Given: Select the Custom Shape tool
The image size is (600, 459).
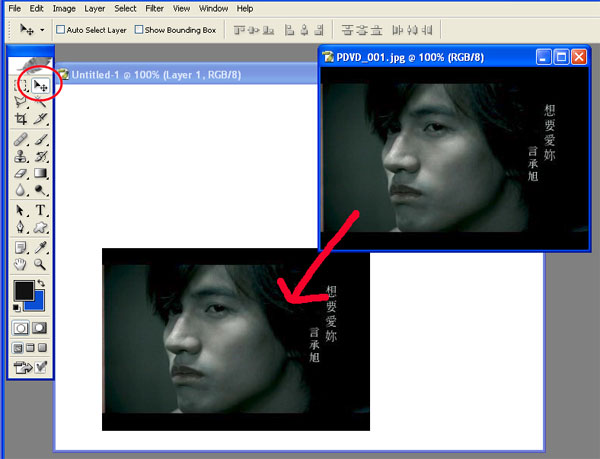Looking at the screenshot, I should 41,227.
